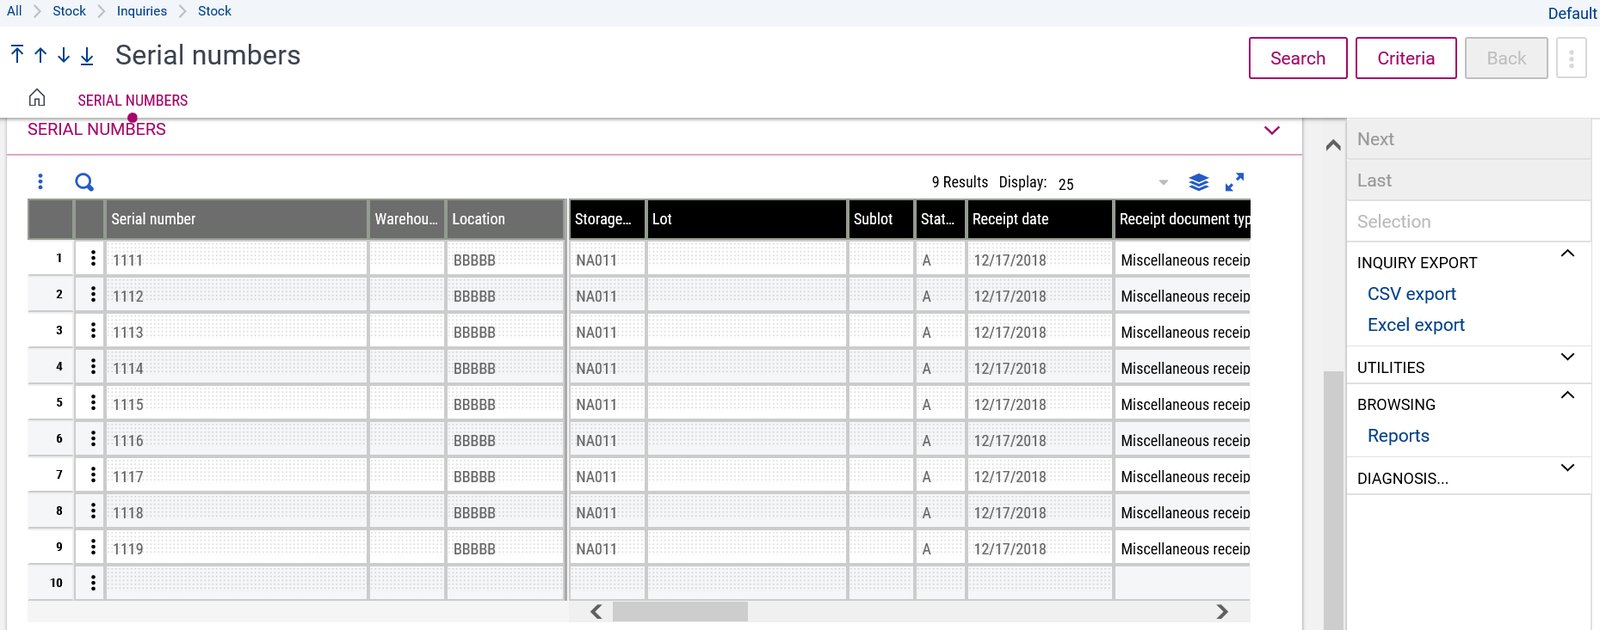Jump to first record with top arrow icon
This screenshot has width=1600, height=630.
tap(16, 55)
